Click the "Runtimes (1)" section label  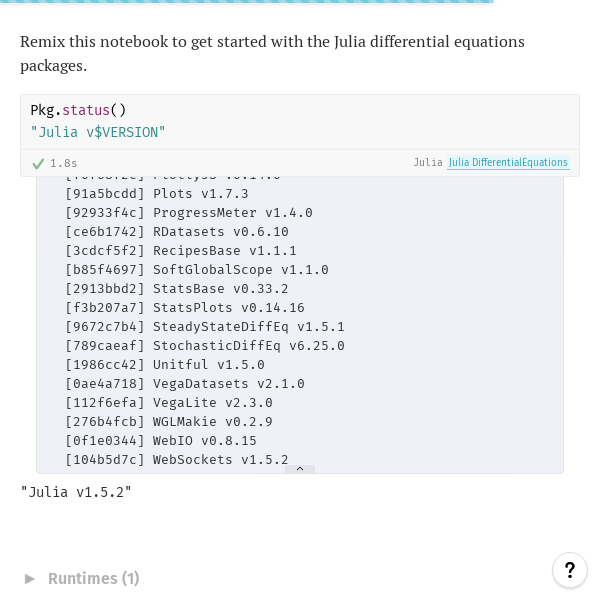[93, 578]
